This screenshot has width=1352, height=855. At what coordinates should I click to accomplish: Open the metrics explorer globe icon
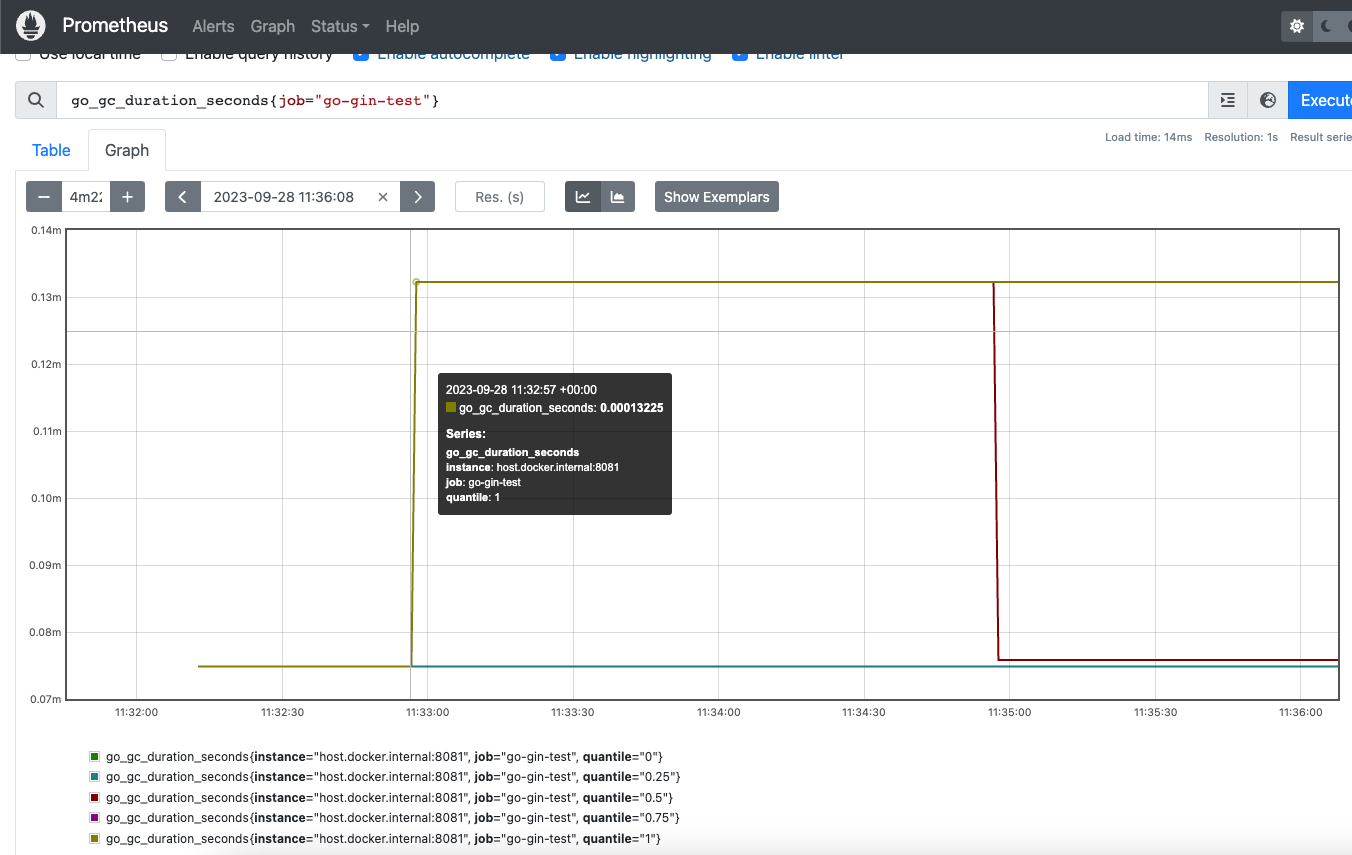click(x=1268, y=100)
